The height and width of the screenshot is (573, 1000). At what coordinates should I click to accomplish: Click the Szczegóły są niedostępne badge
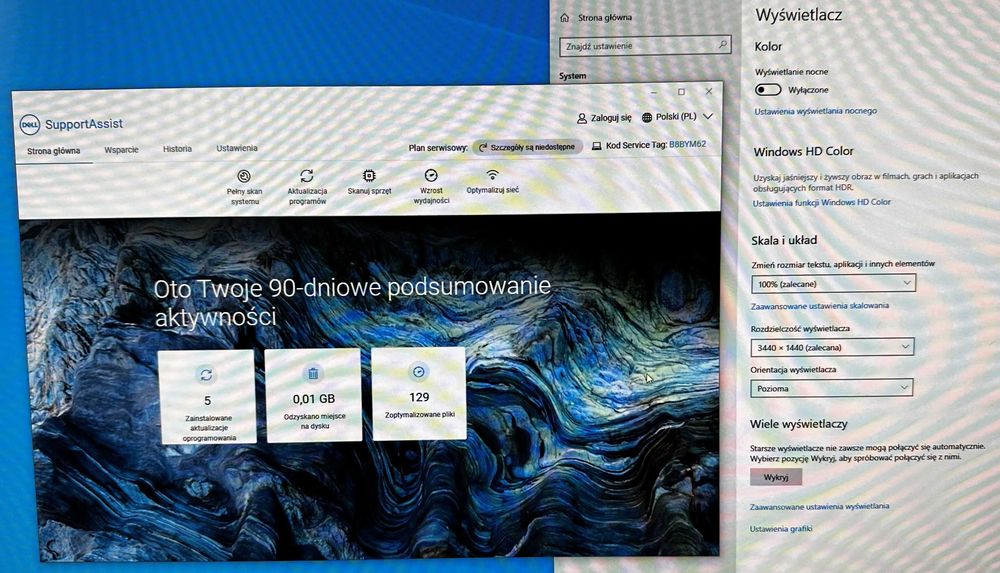(x=527, y=147)
